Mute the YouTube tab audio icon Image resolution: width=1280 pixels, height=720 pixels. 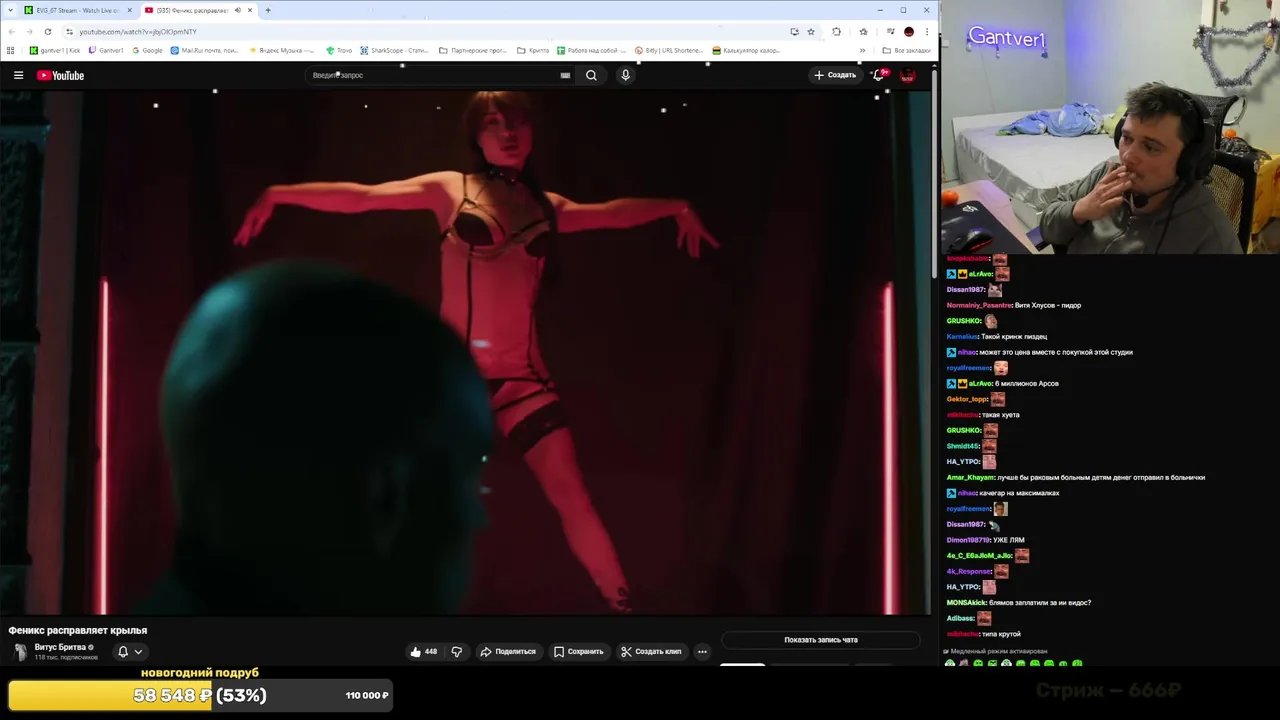coord(237,10)
